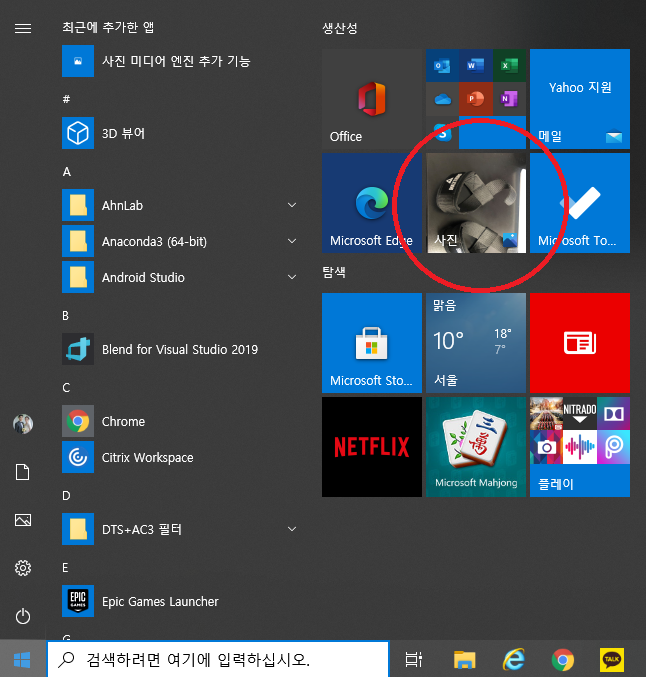Open Skype in the Office tile group

442,133
